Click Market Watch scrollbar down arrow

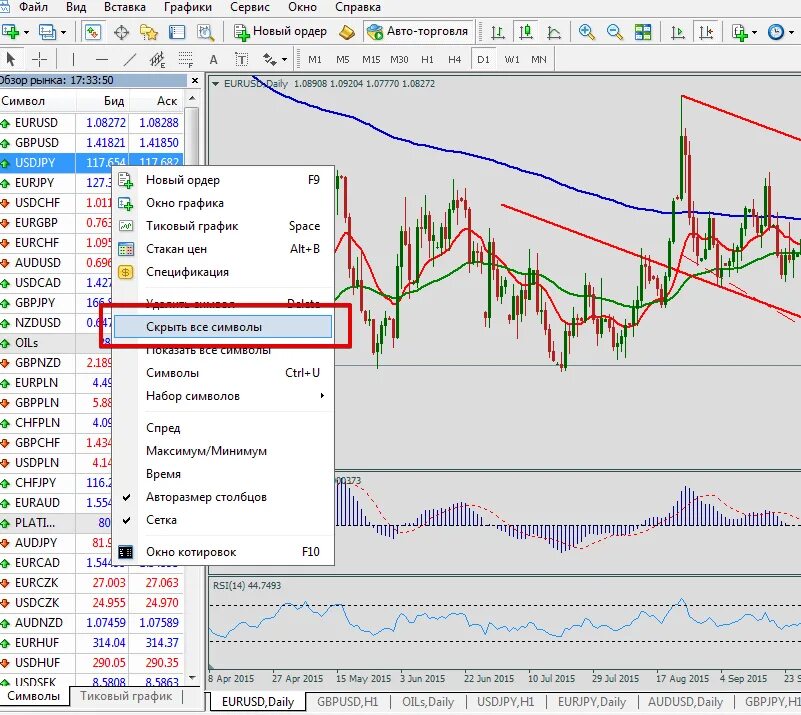point(192,678)
